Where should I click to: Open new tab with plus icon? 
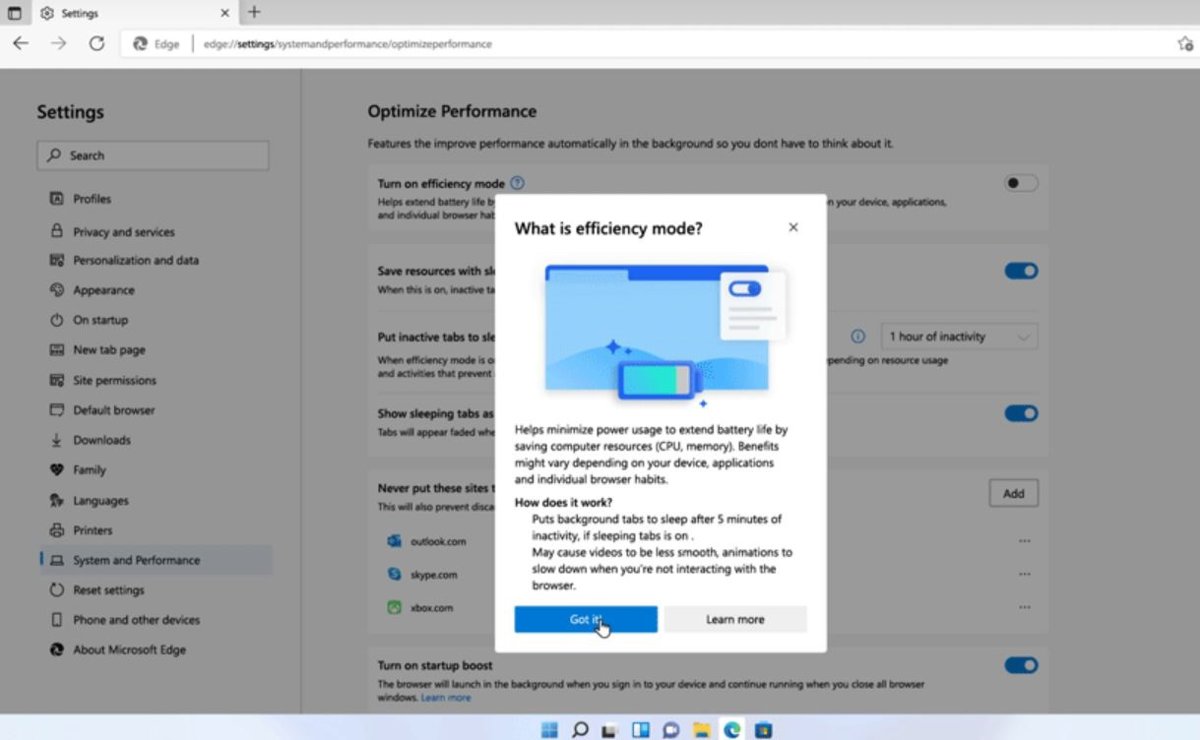point(254,13)
